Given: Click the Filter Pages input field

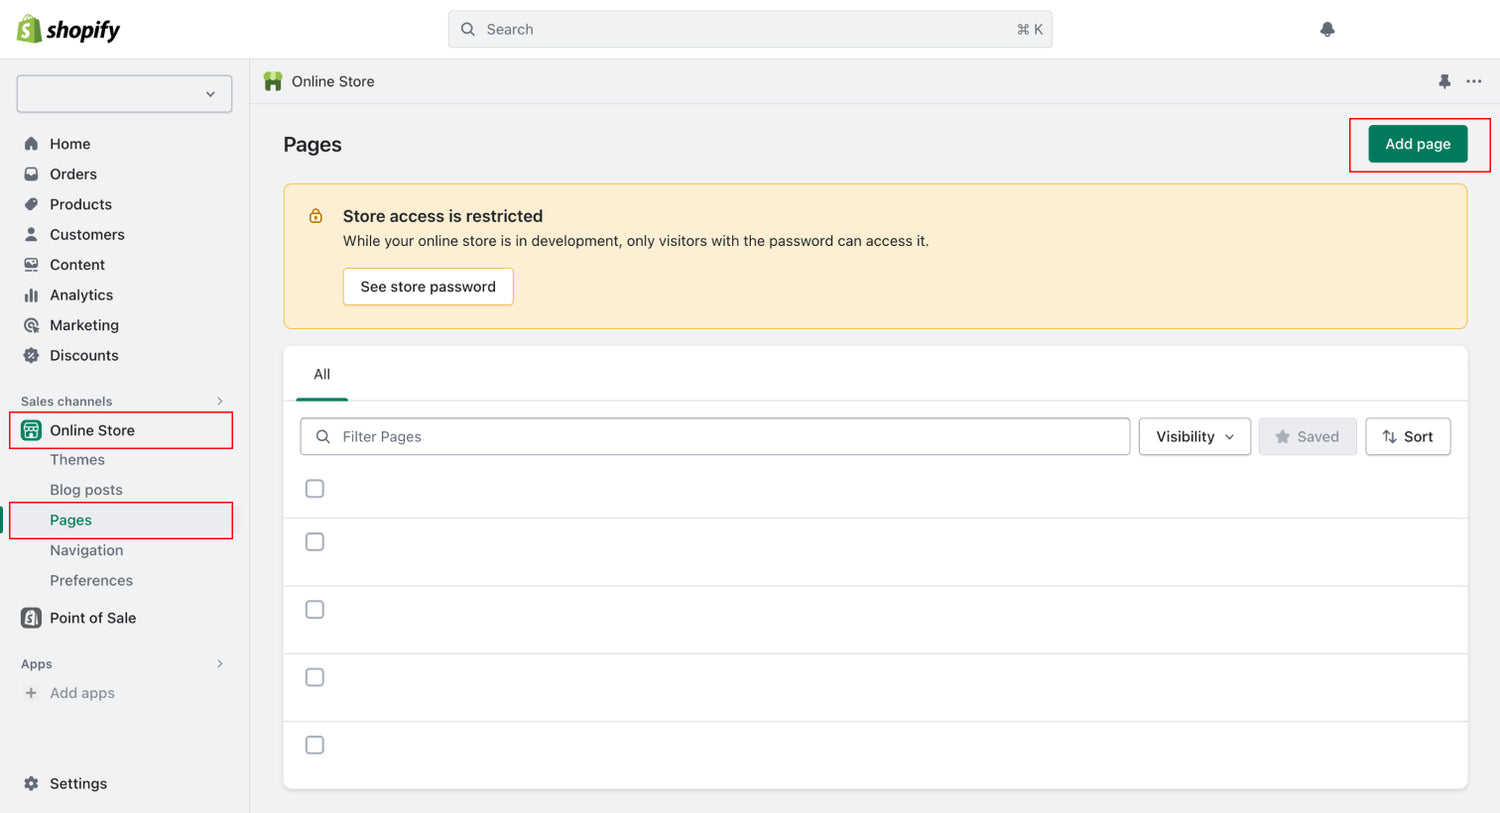Looking at the screenshot, I should click(x=715, y=437).
